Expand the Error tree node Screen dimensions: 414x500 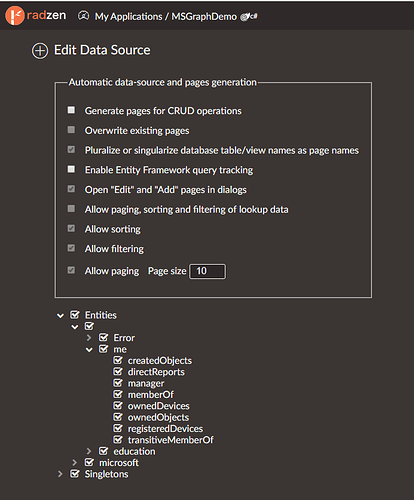89,338
